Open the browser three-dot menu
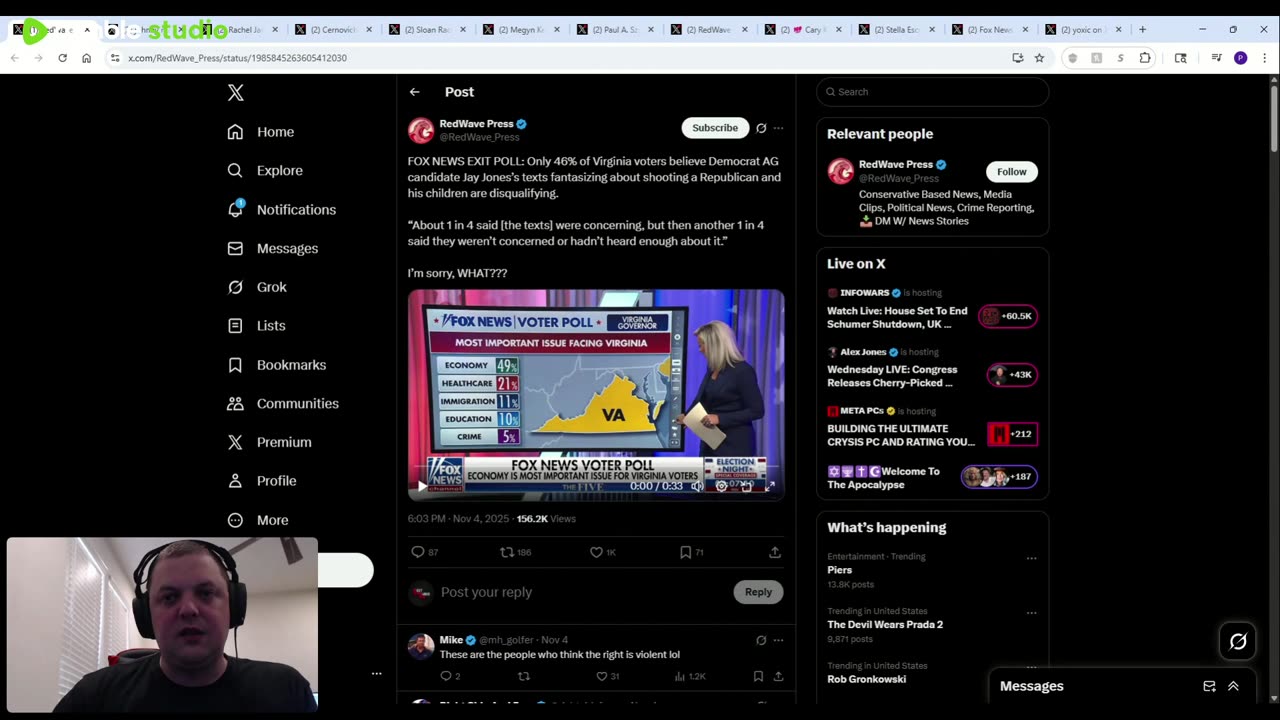The width and height of the screenshot is (1280, 720). 1264,58
